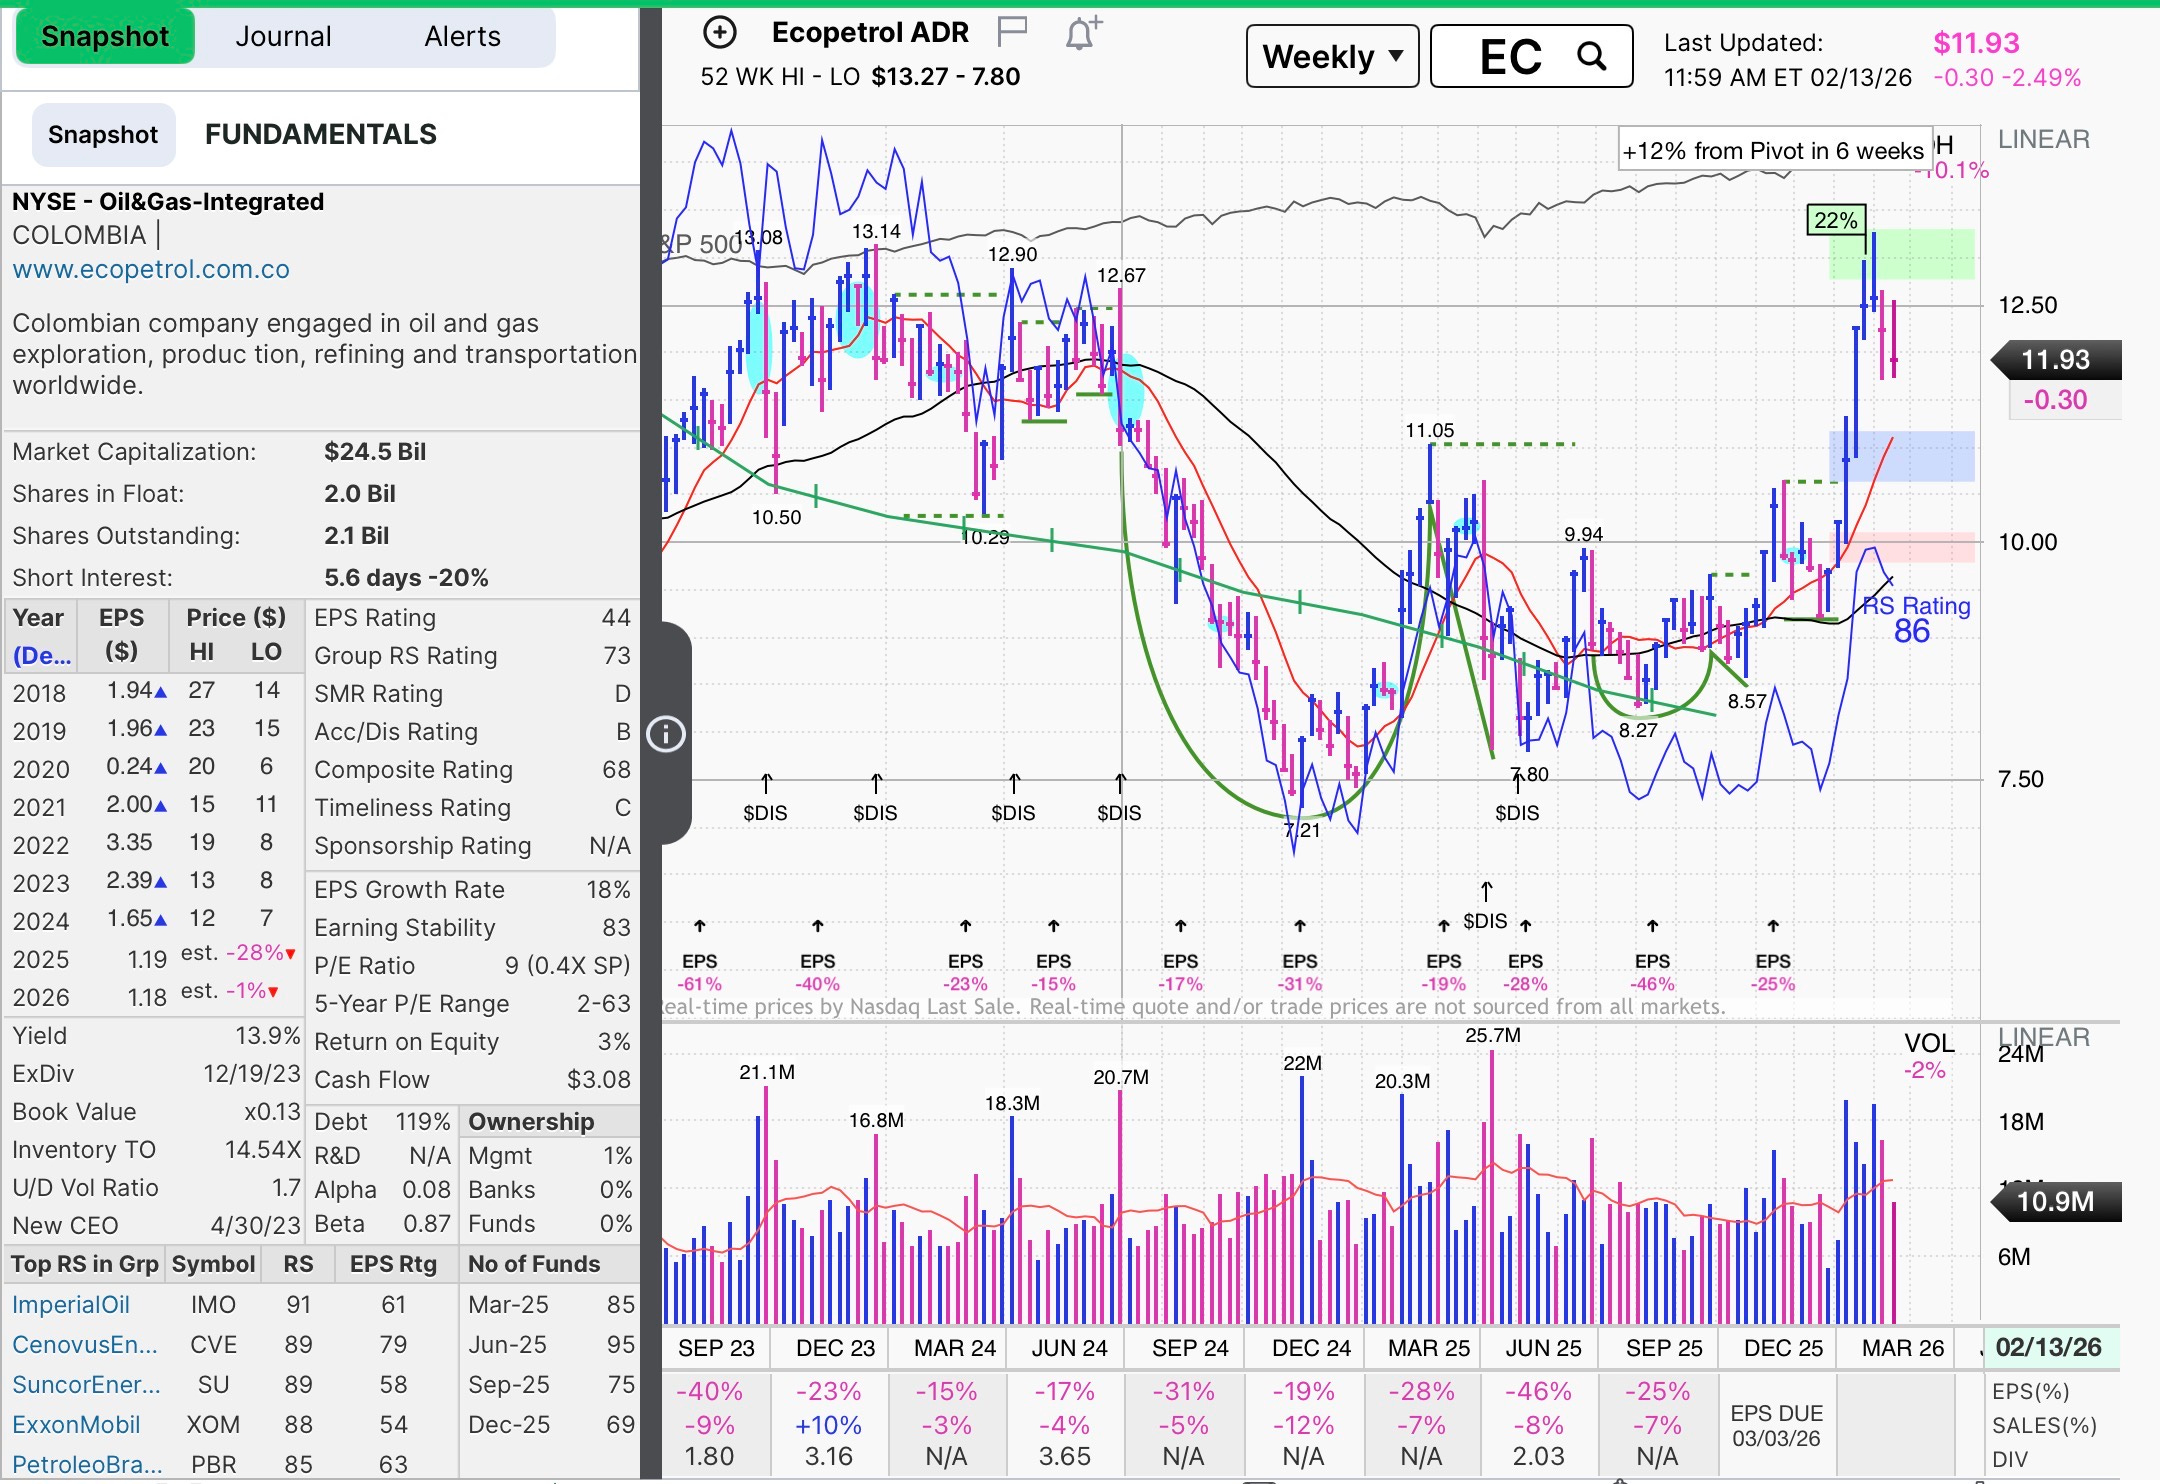Click the EC ticker symbol input box
This screenshot has width=2160, height=1484.
coord(1510,57)
